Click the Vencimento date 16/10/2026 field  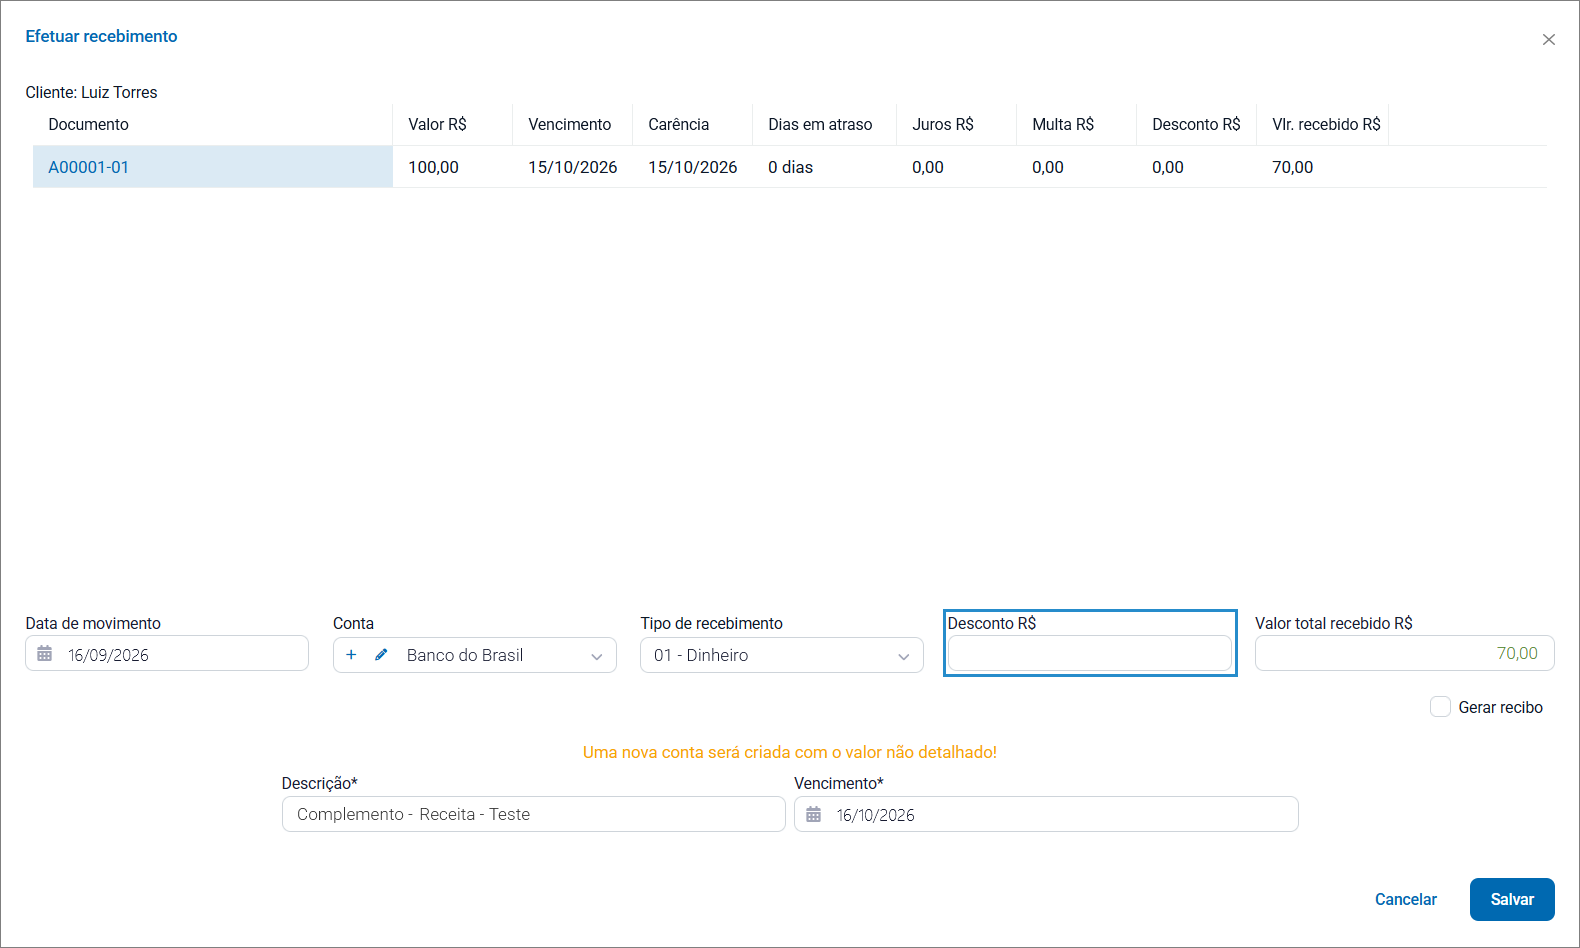click(x=1046, y=814)
